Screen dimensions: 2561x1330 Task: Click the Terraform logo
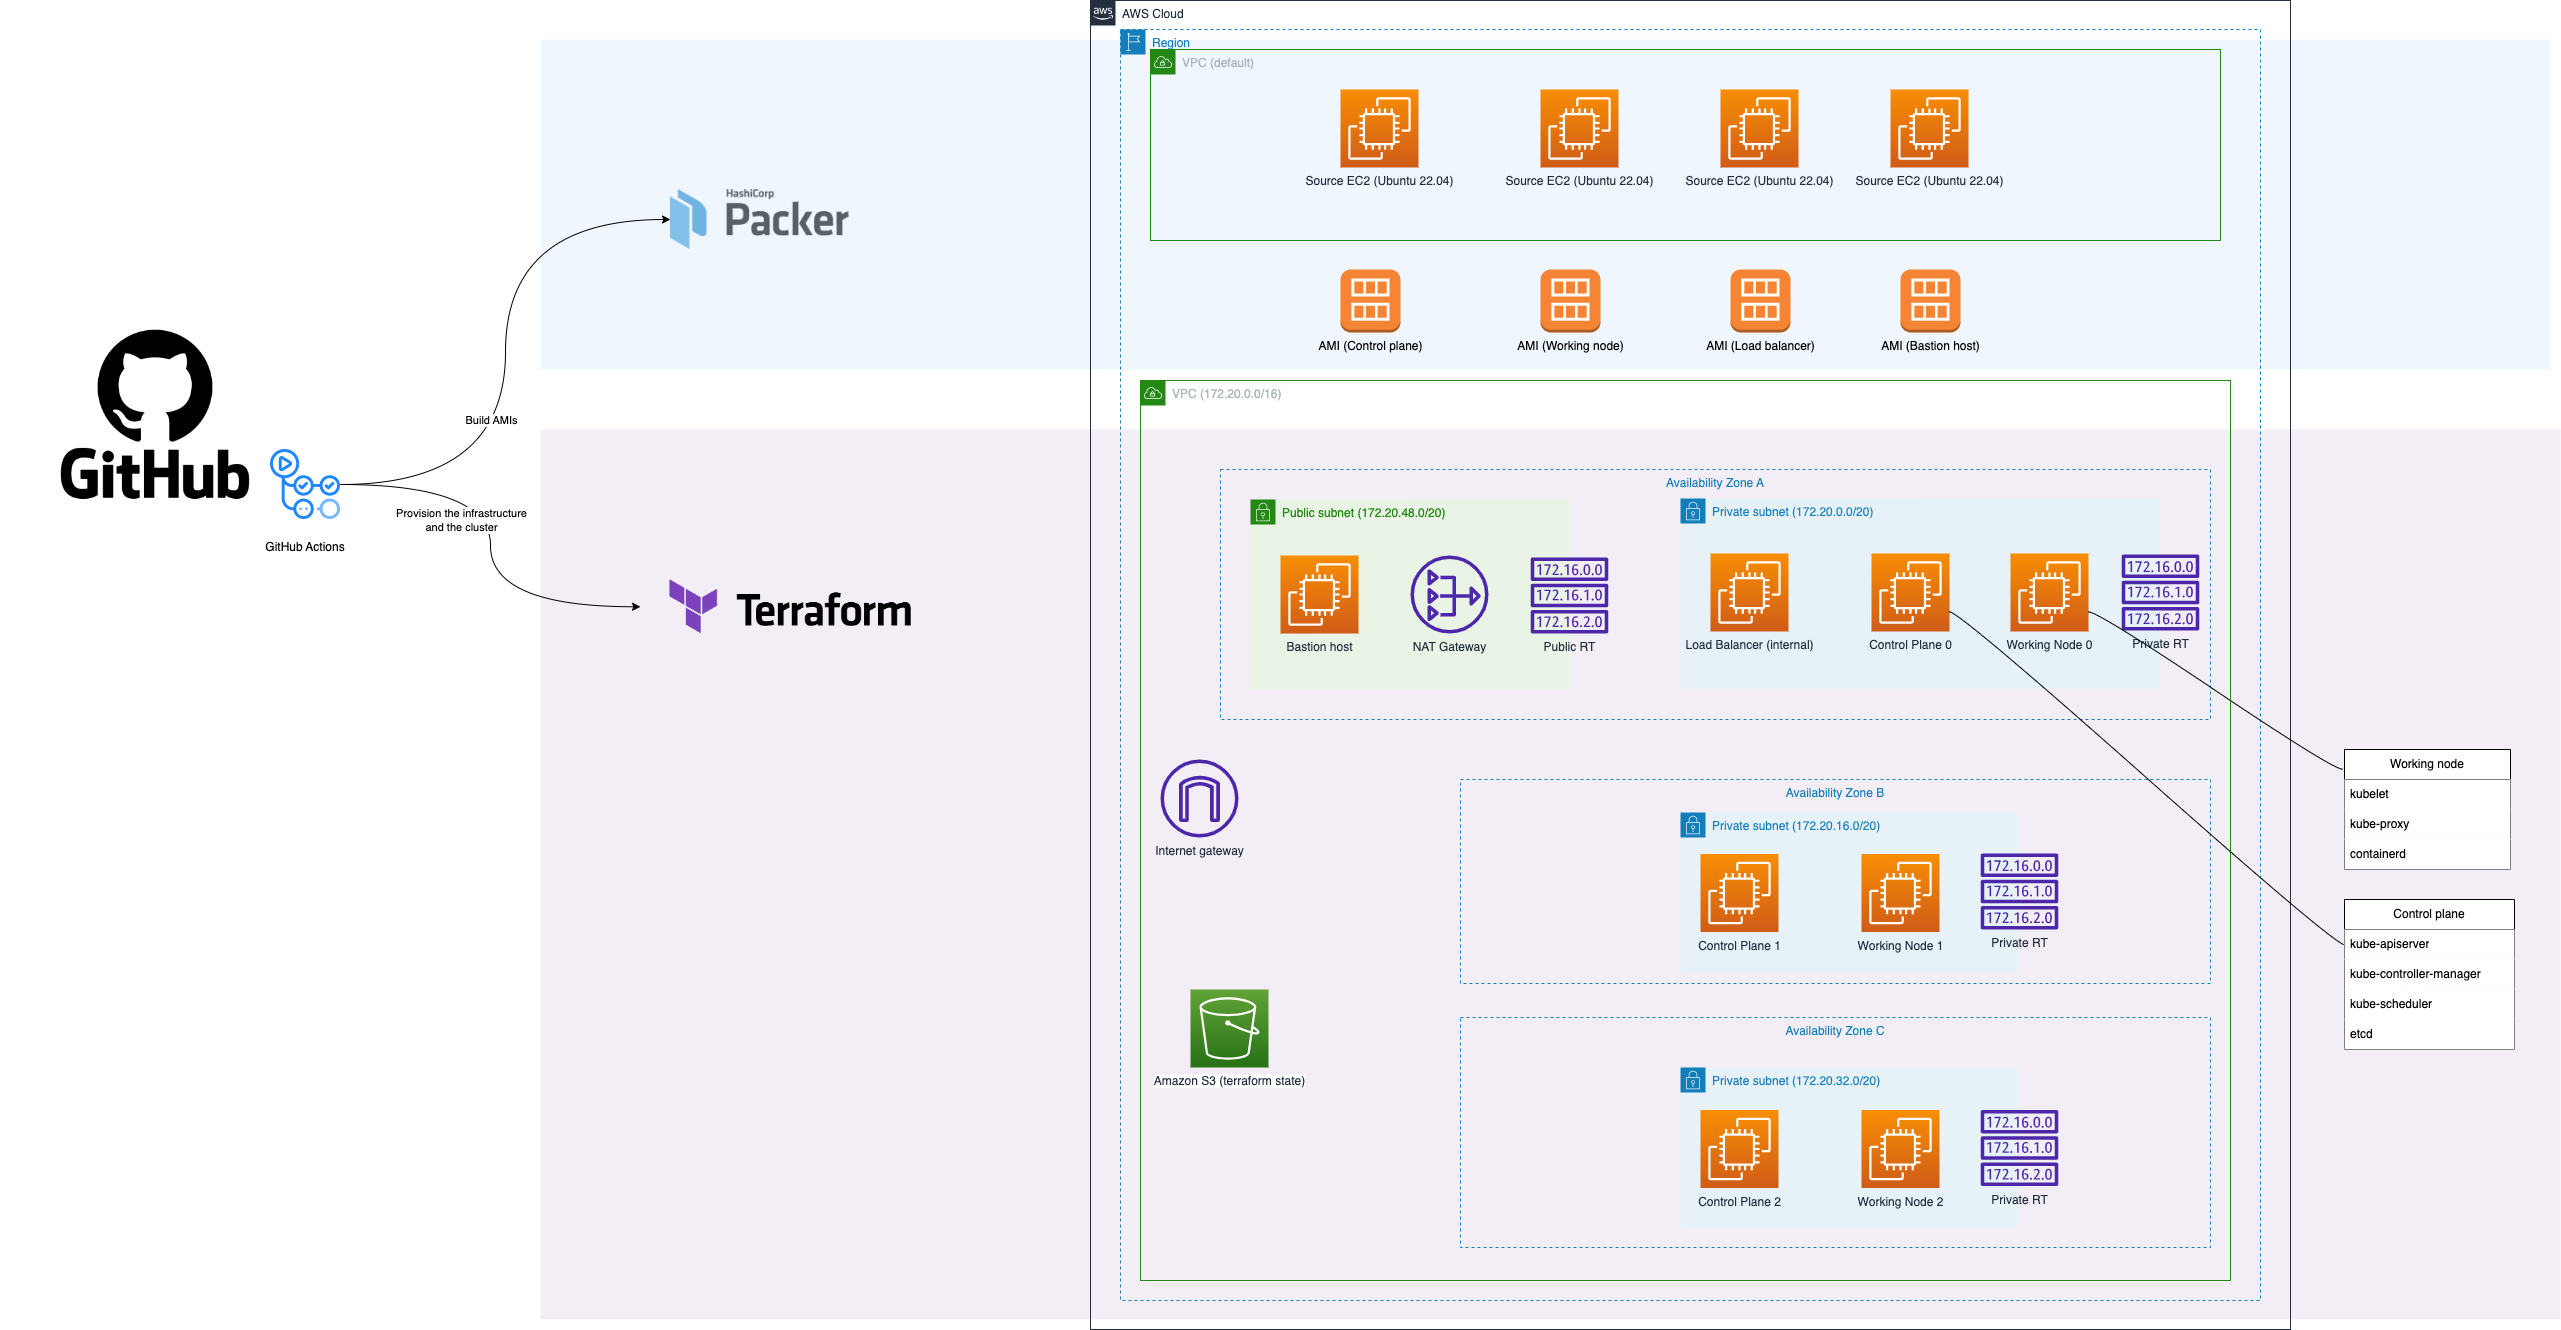click(790, 607)
